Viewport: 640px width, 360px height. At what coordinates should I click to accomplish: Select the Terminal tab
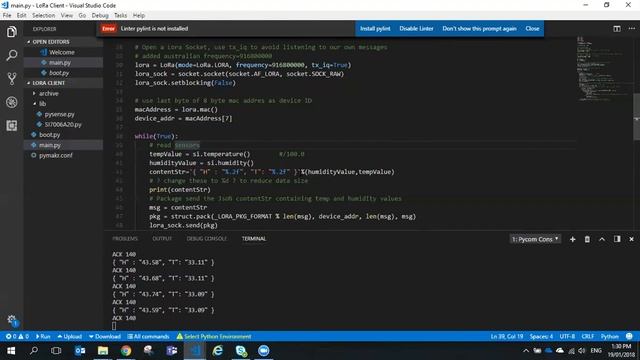253,239
